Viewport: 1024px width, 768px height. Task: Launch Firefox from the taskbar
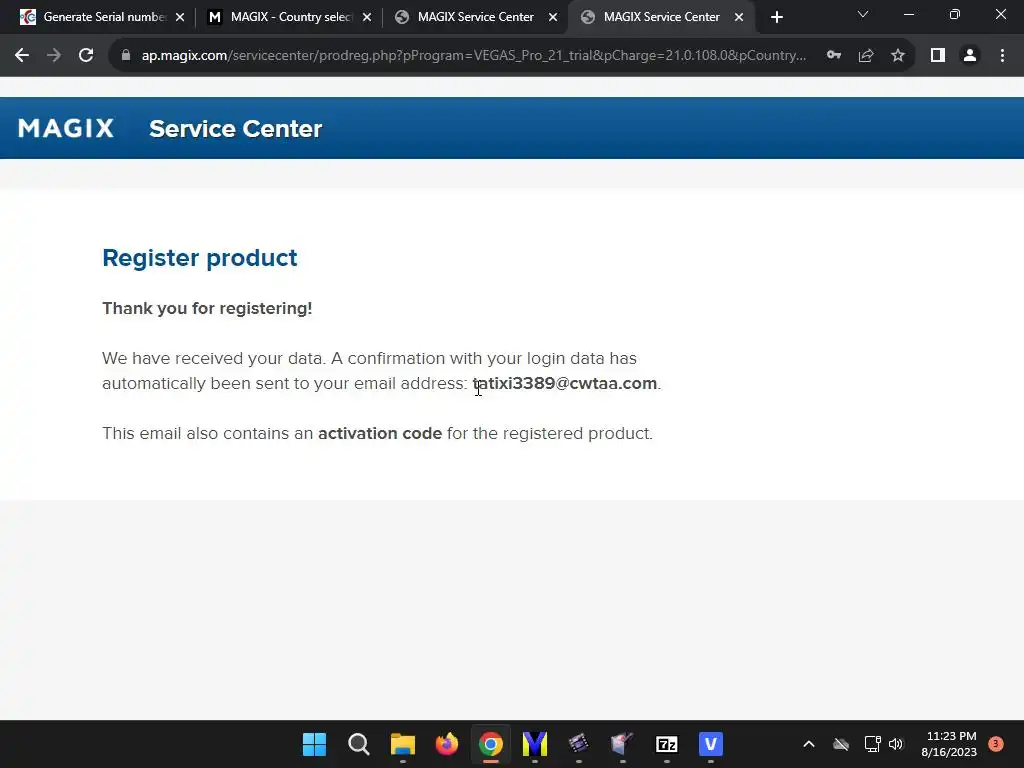[447, 744]
